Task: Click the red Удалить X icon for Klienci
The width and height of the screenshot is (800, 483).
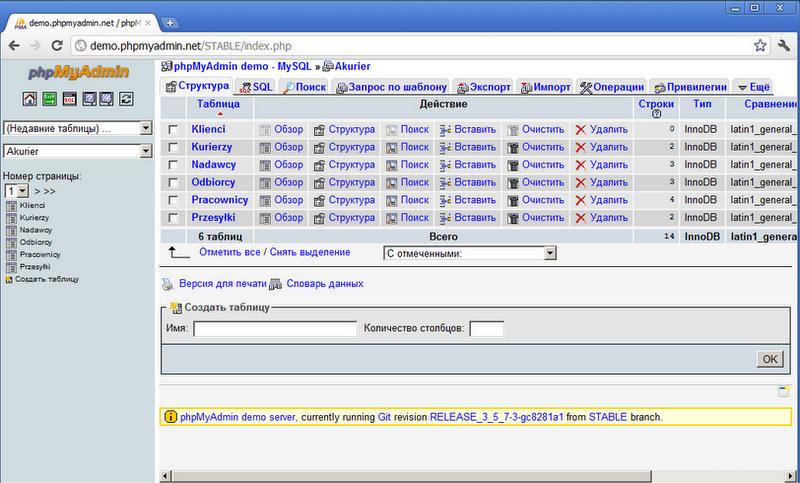Action: pos(581,130)
